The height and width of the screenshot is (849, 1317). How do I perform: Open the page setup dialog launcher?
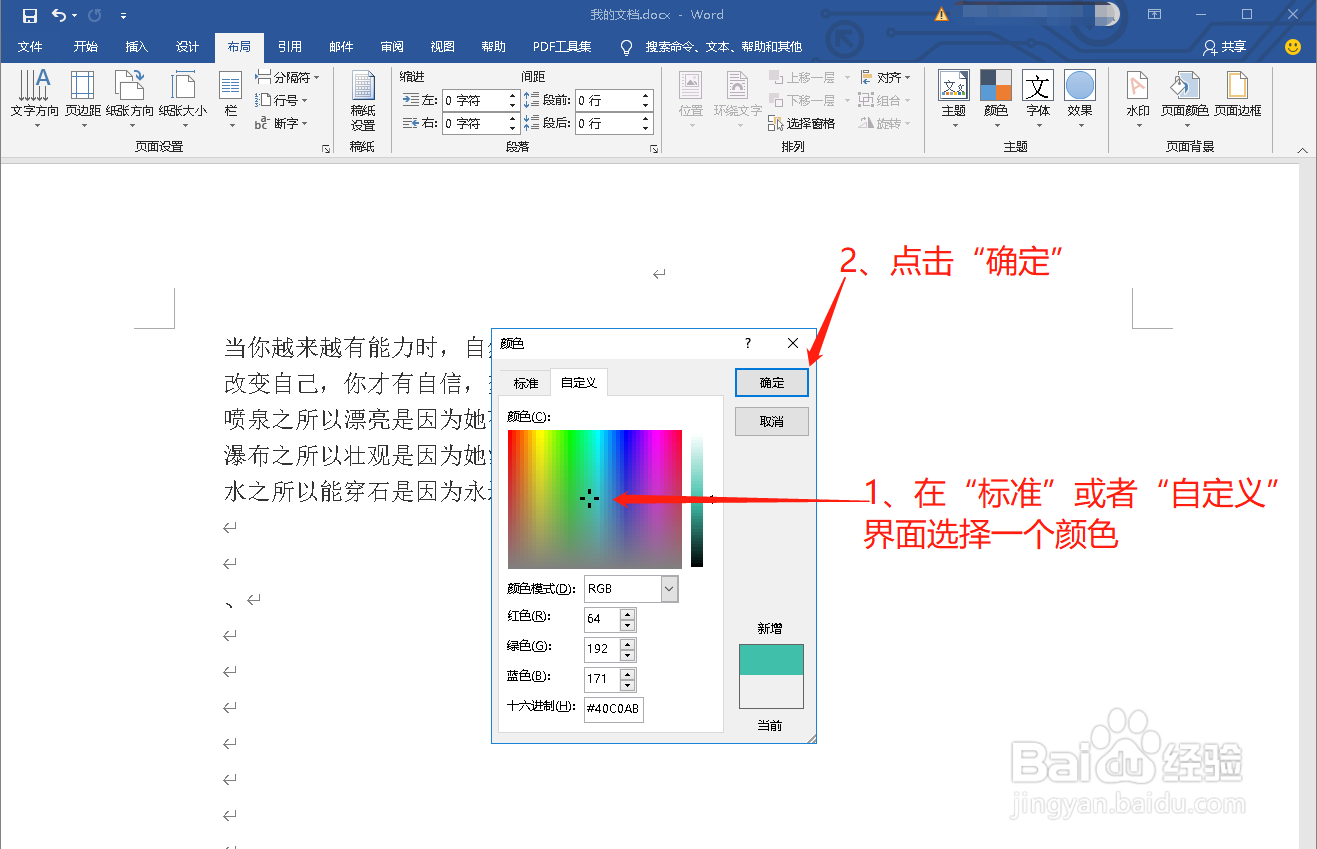(x=326, y=149)
